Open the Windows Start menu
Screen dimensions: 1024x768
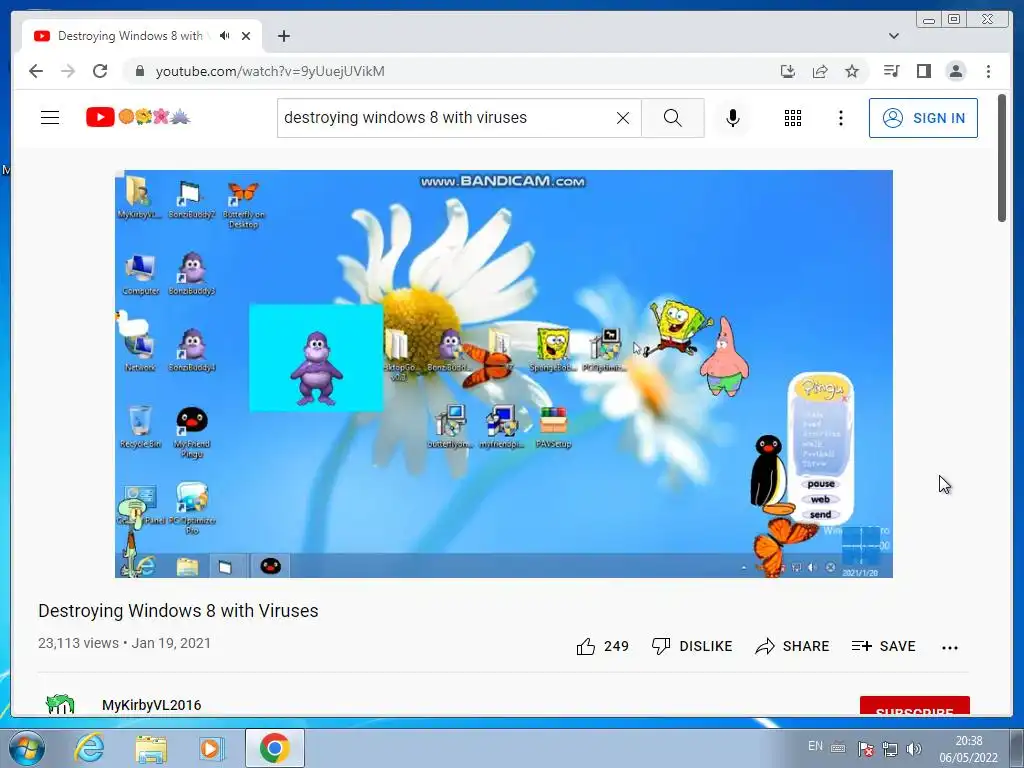point(26,748)
